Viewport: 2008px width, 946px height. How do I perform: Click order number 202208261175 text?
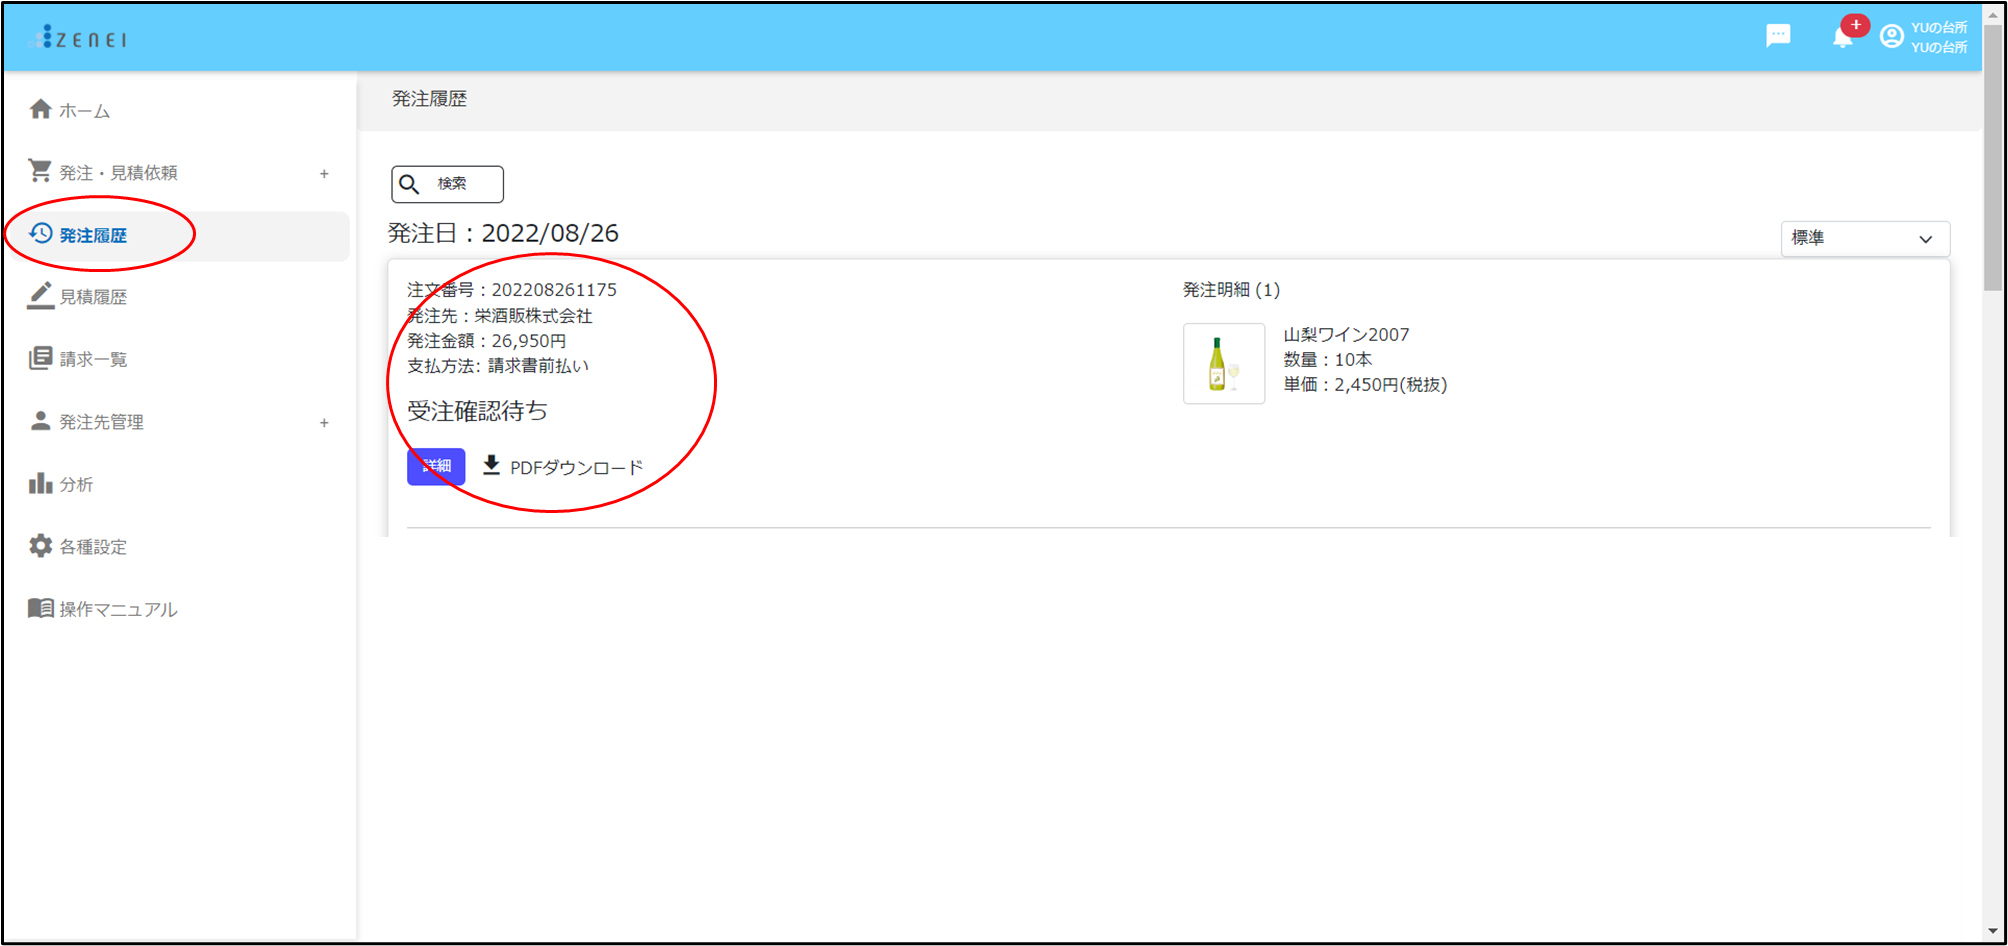(x=554, y=290)
